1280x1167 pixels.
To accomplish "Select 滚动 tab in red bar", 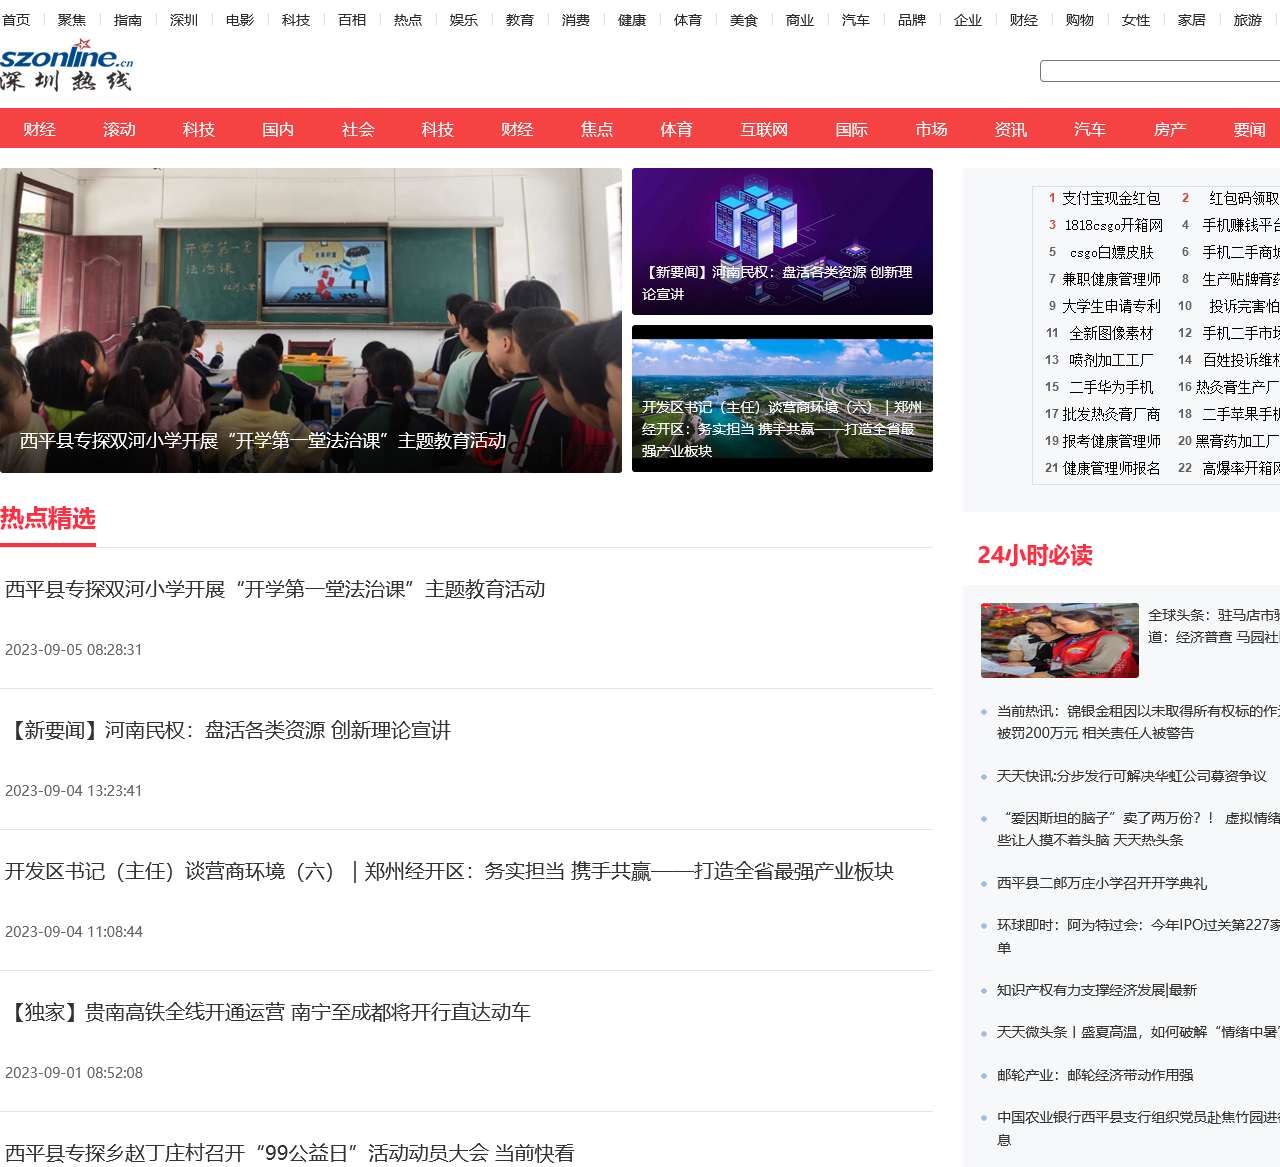I will [x=119, y=129].
